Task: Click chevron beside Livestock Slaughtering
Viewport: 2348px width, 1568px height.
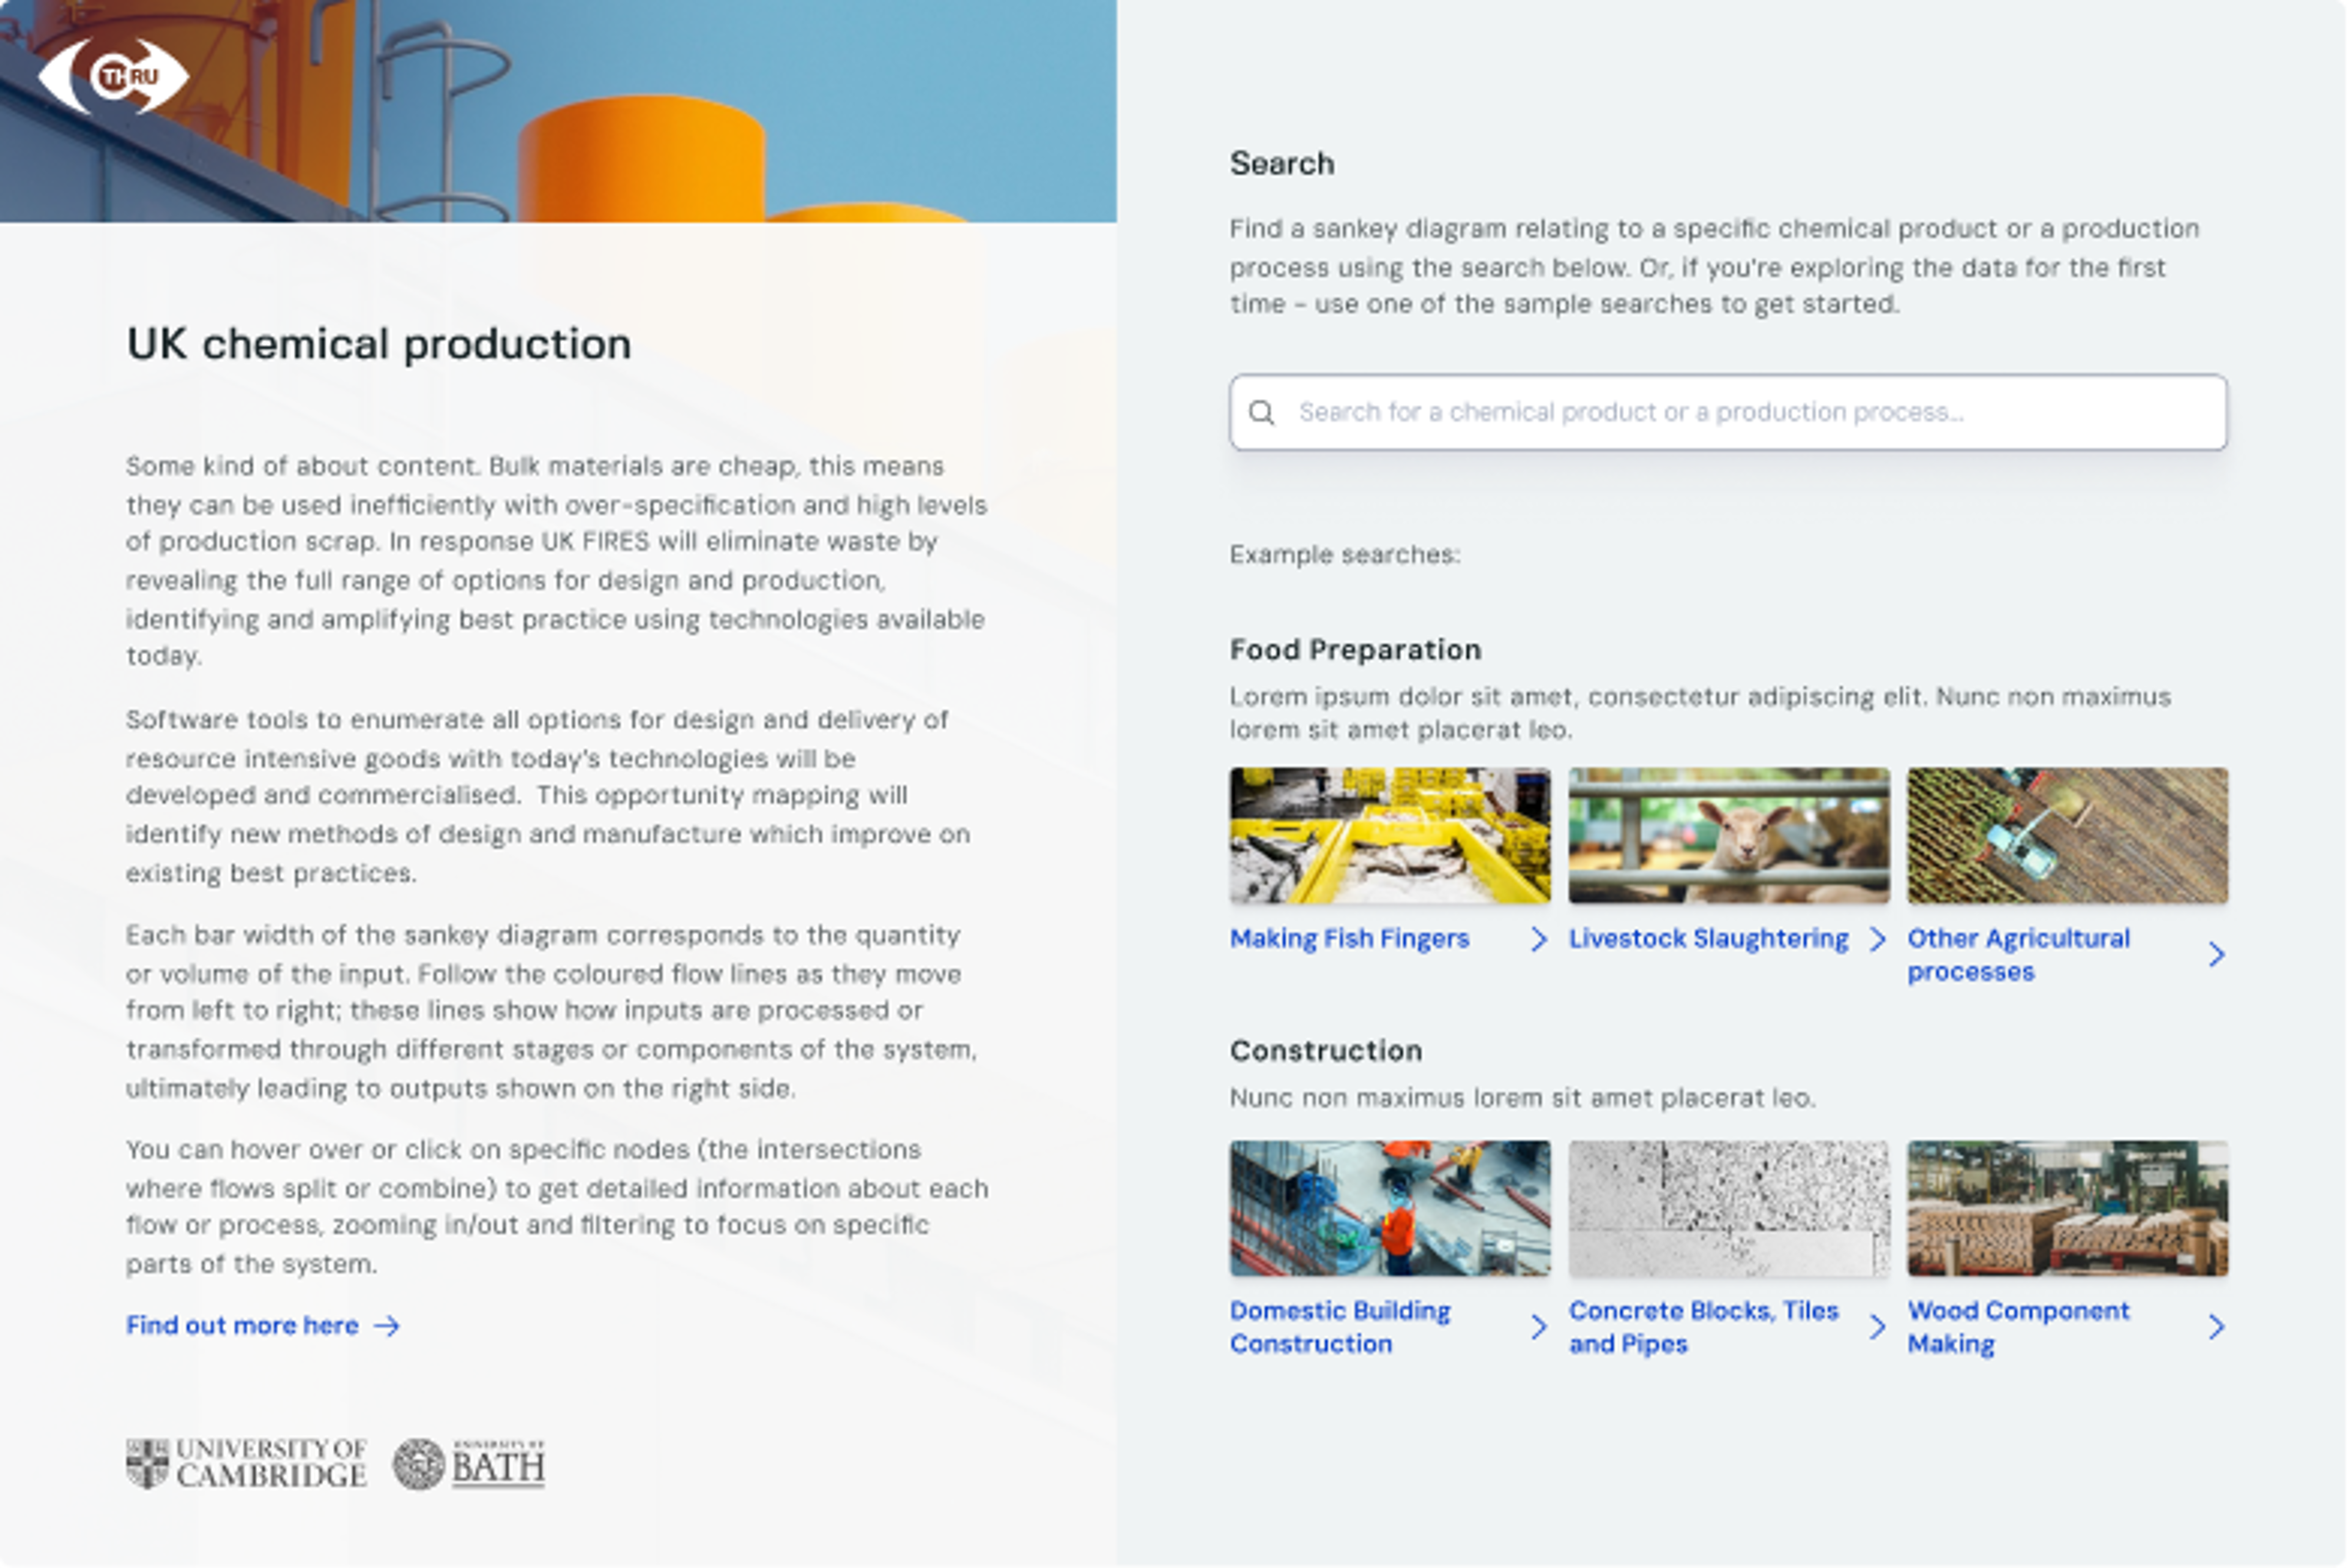Action: pos(1877,939)
